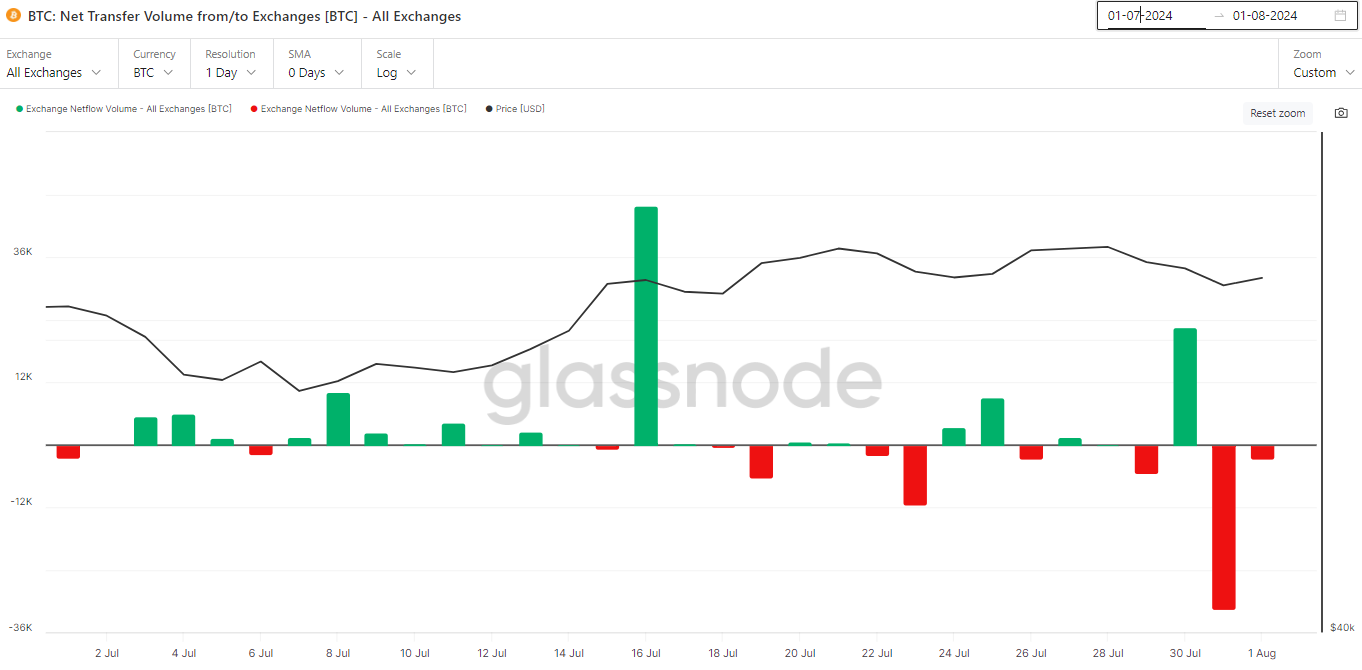This screenshot has width=1362, height=670.
Task: Click the camera screenshot icon
Action: (1341, 113)
